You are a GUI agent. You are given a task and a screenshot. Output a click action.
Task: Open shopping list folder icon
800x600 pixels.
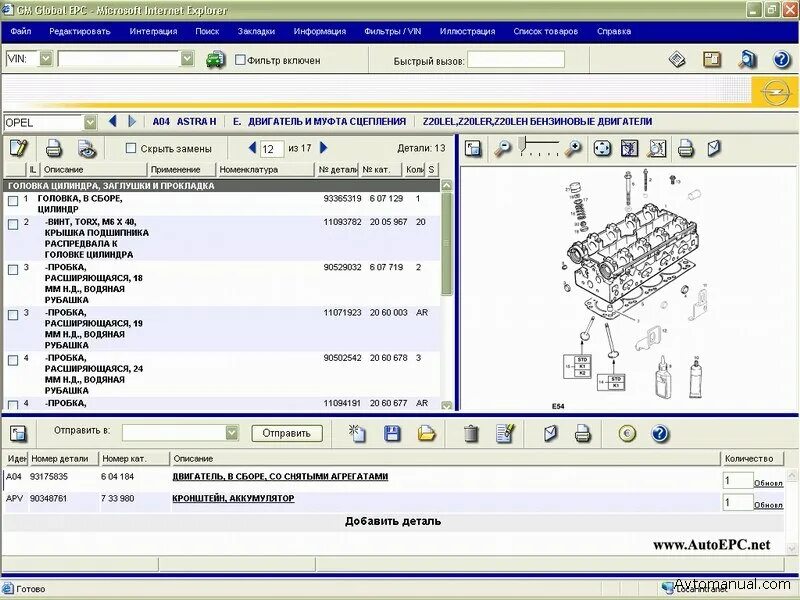point(426,434)
